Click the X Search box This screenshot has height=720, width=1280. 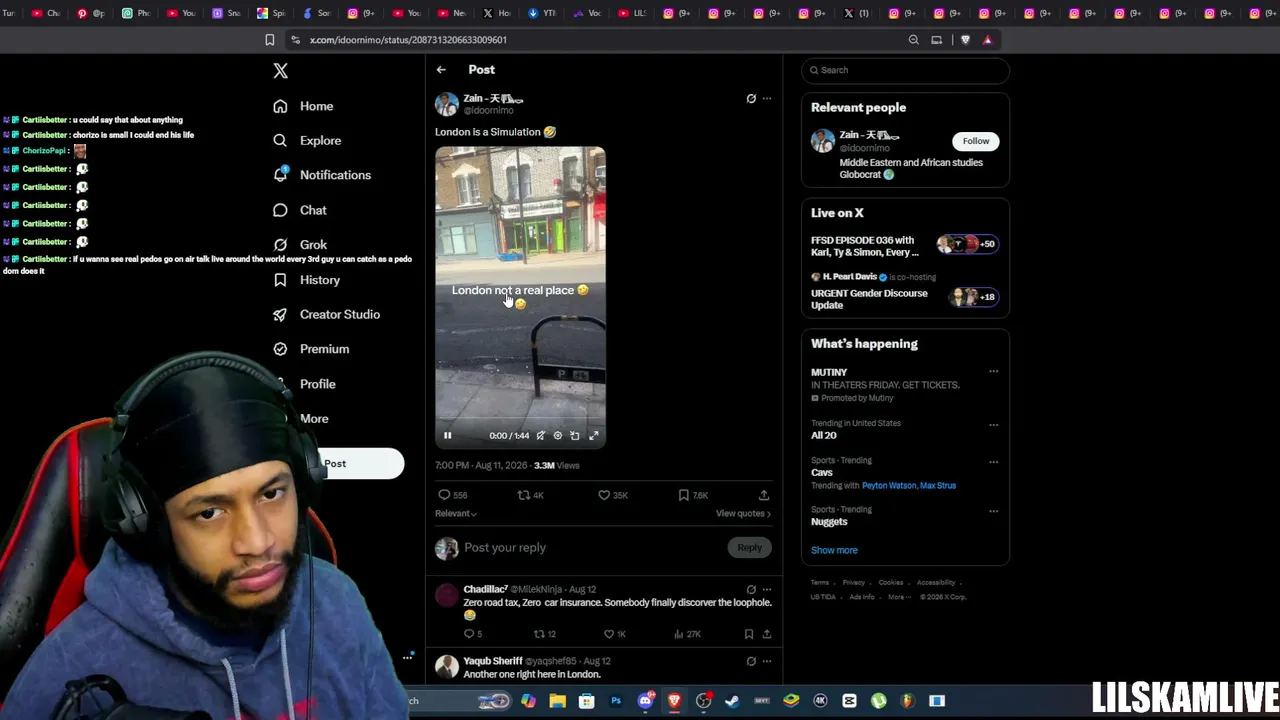pos(905,70)
